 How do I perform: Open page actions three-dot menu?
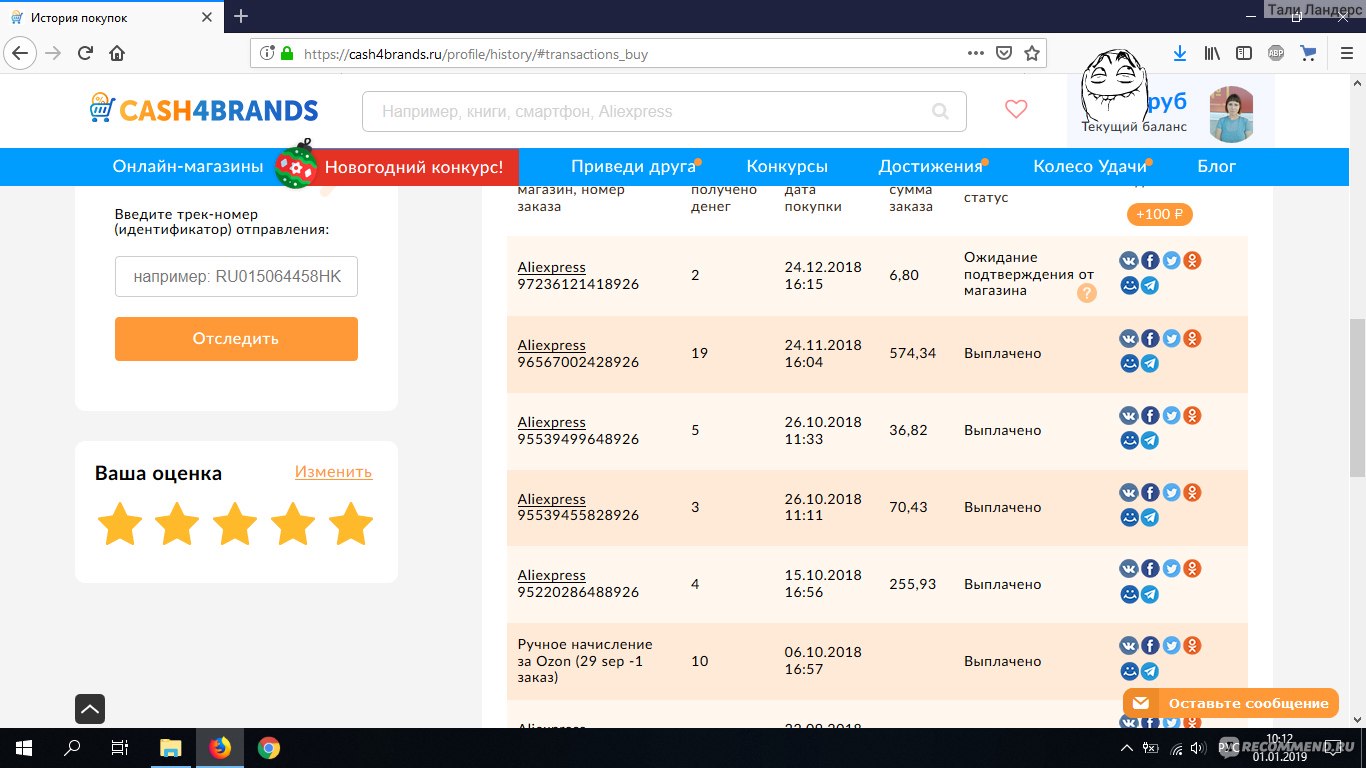coord(976,53)
